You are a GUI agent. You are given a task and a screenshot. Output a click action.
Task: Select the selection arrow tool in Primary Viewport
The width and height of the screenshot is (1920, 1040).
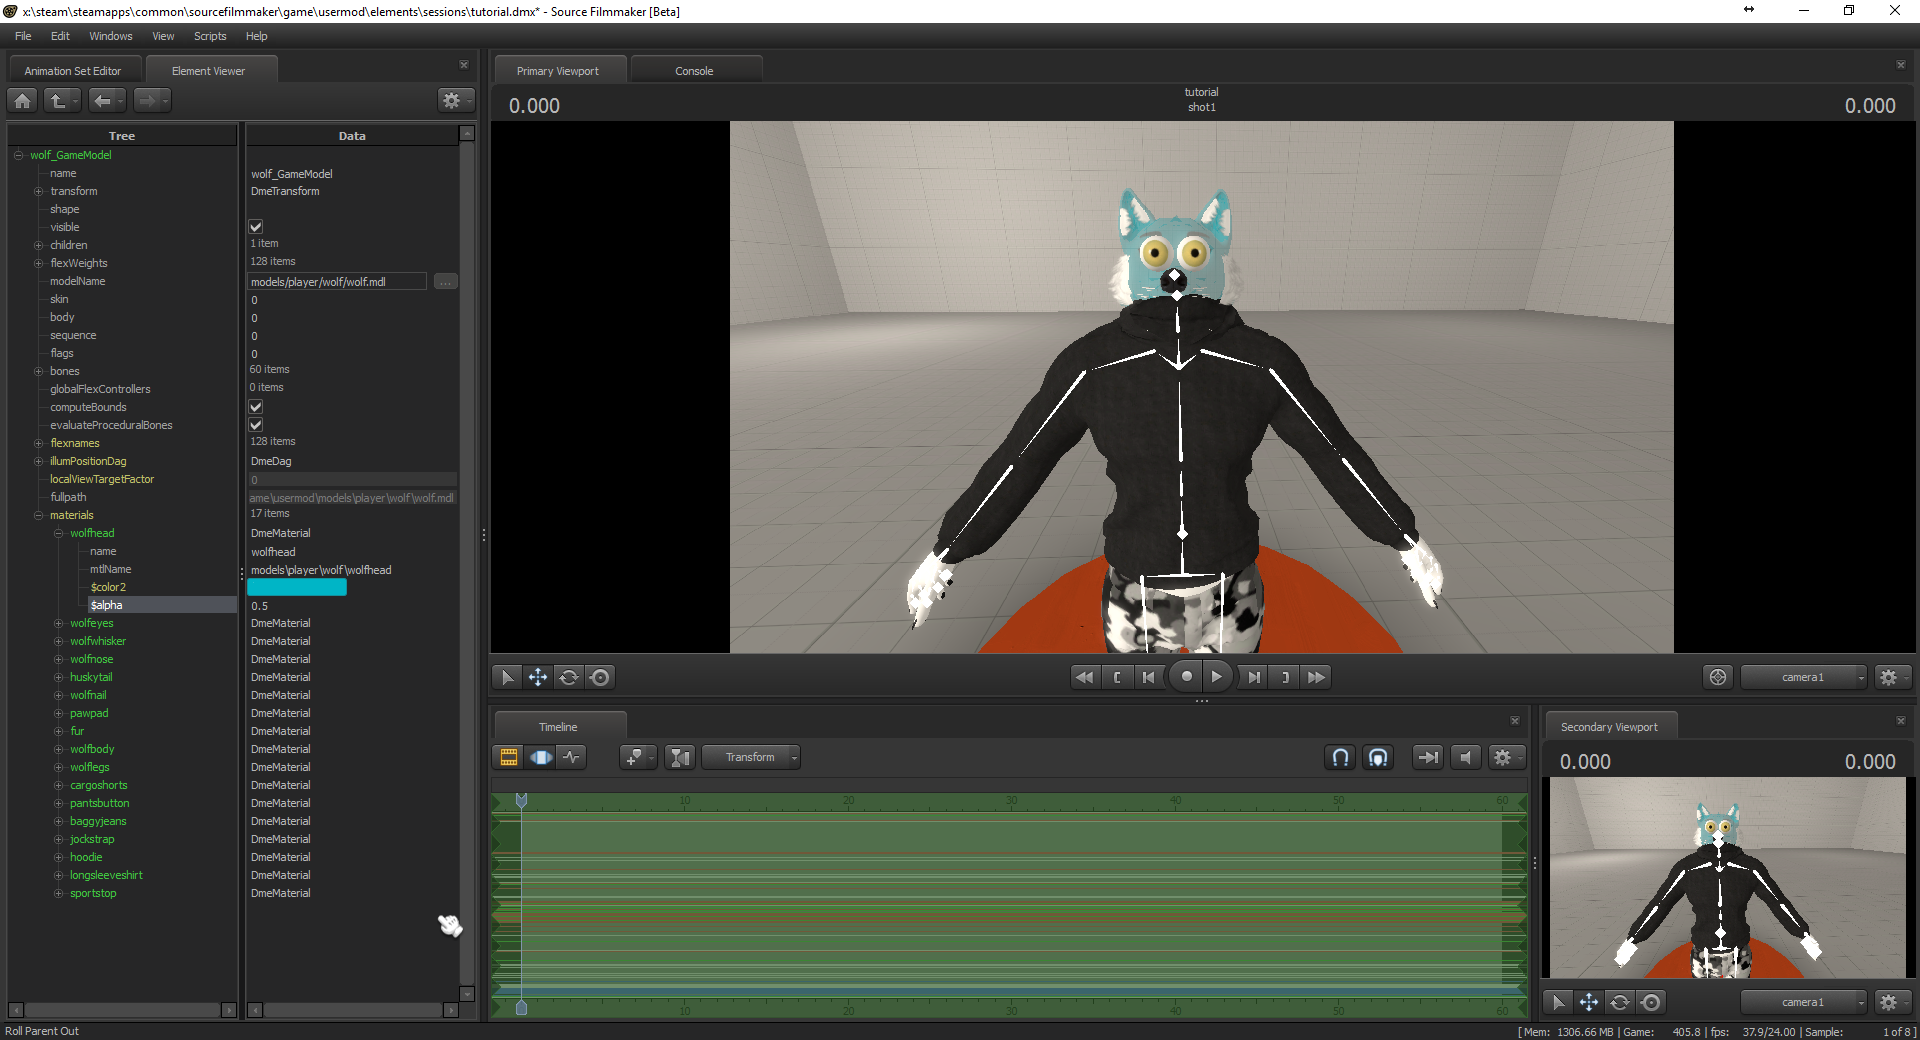(x=507, y=677)
